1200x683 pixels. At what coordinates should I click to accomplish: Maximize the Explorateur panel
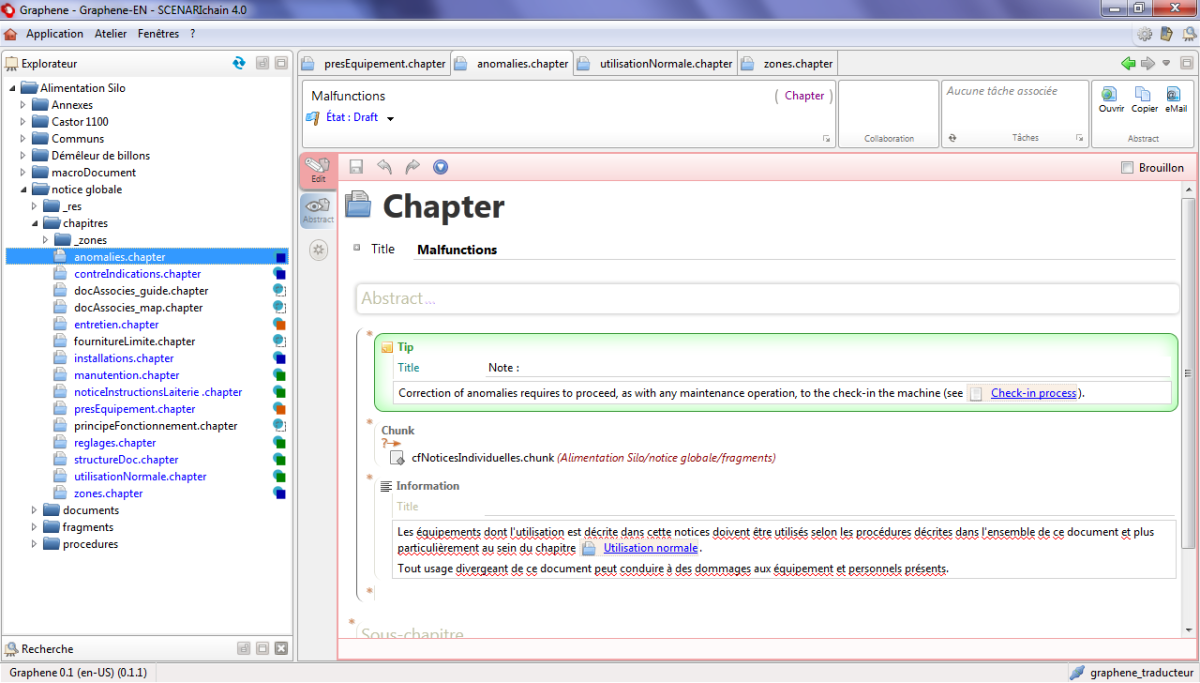281,63
